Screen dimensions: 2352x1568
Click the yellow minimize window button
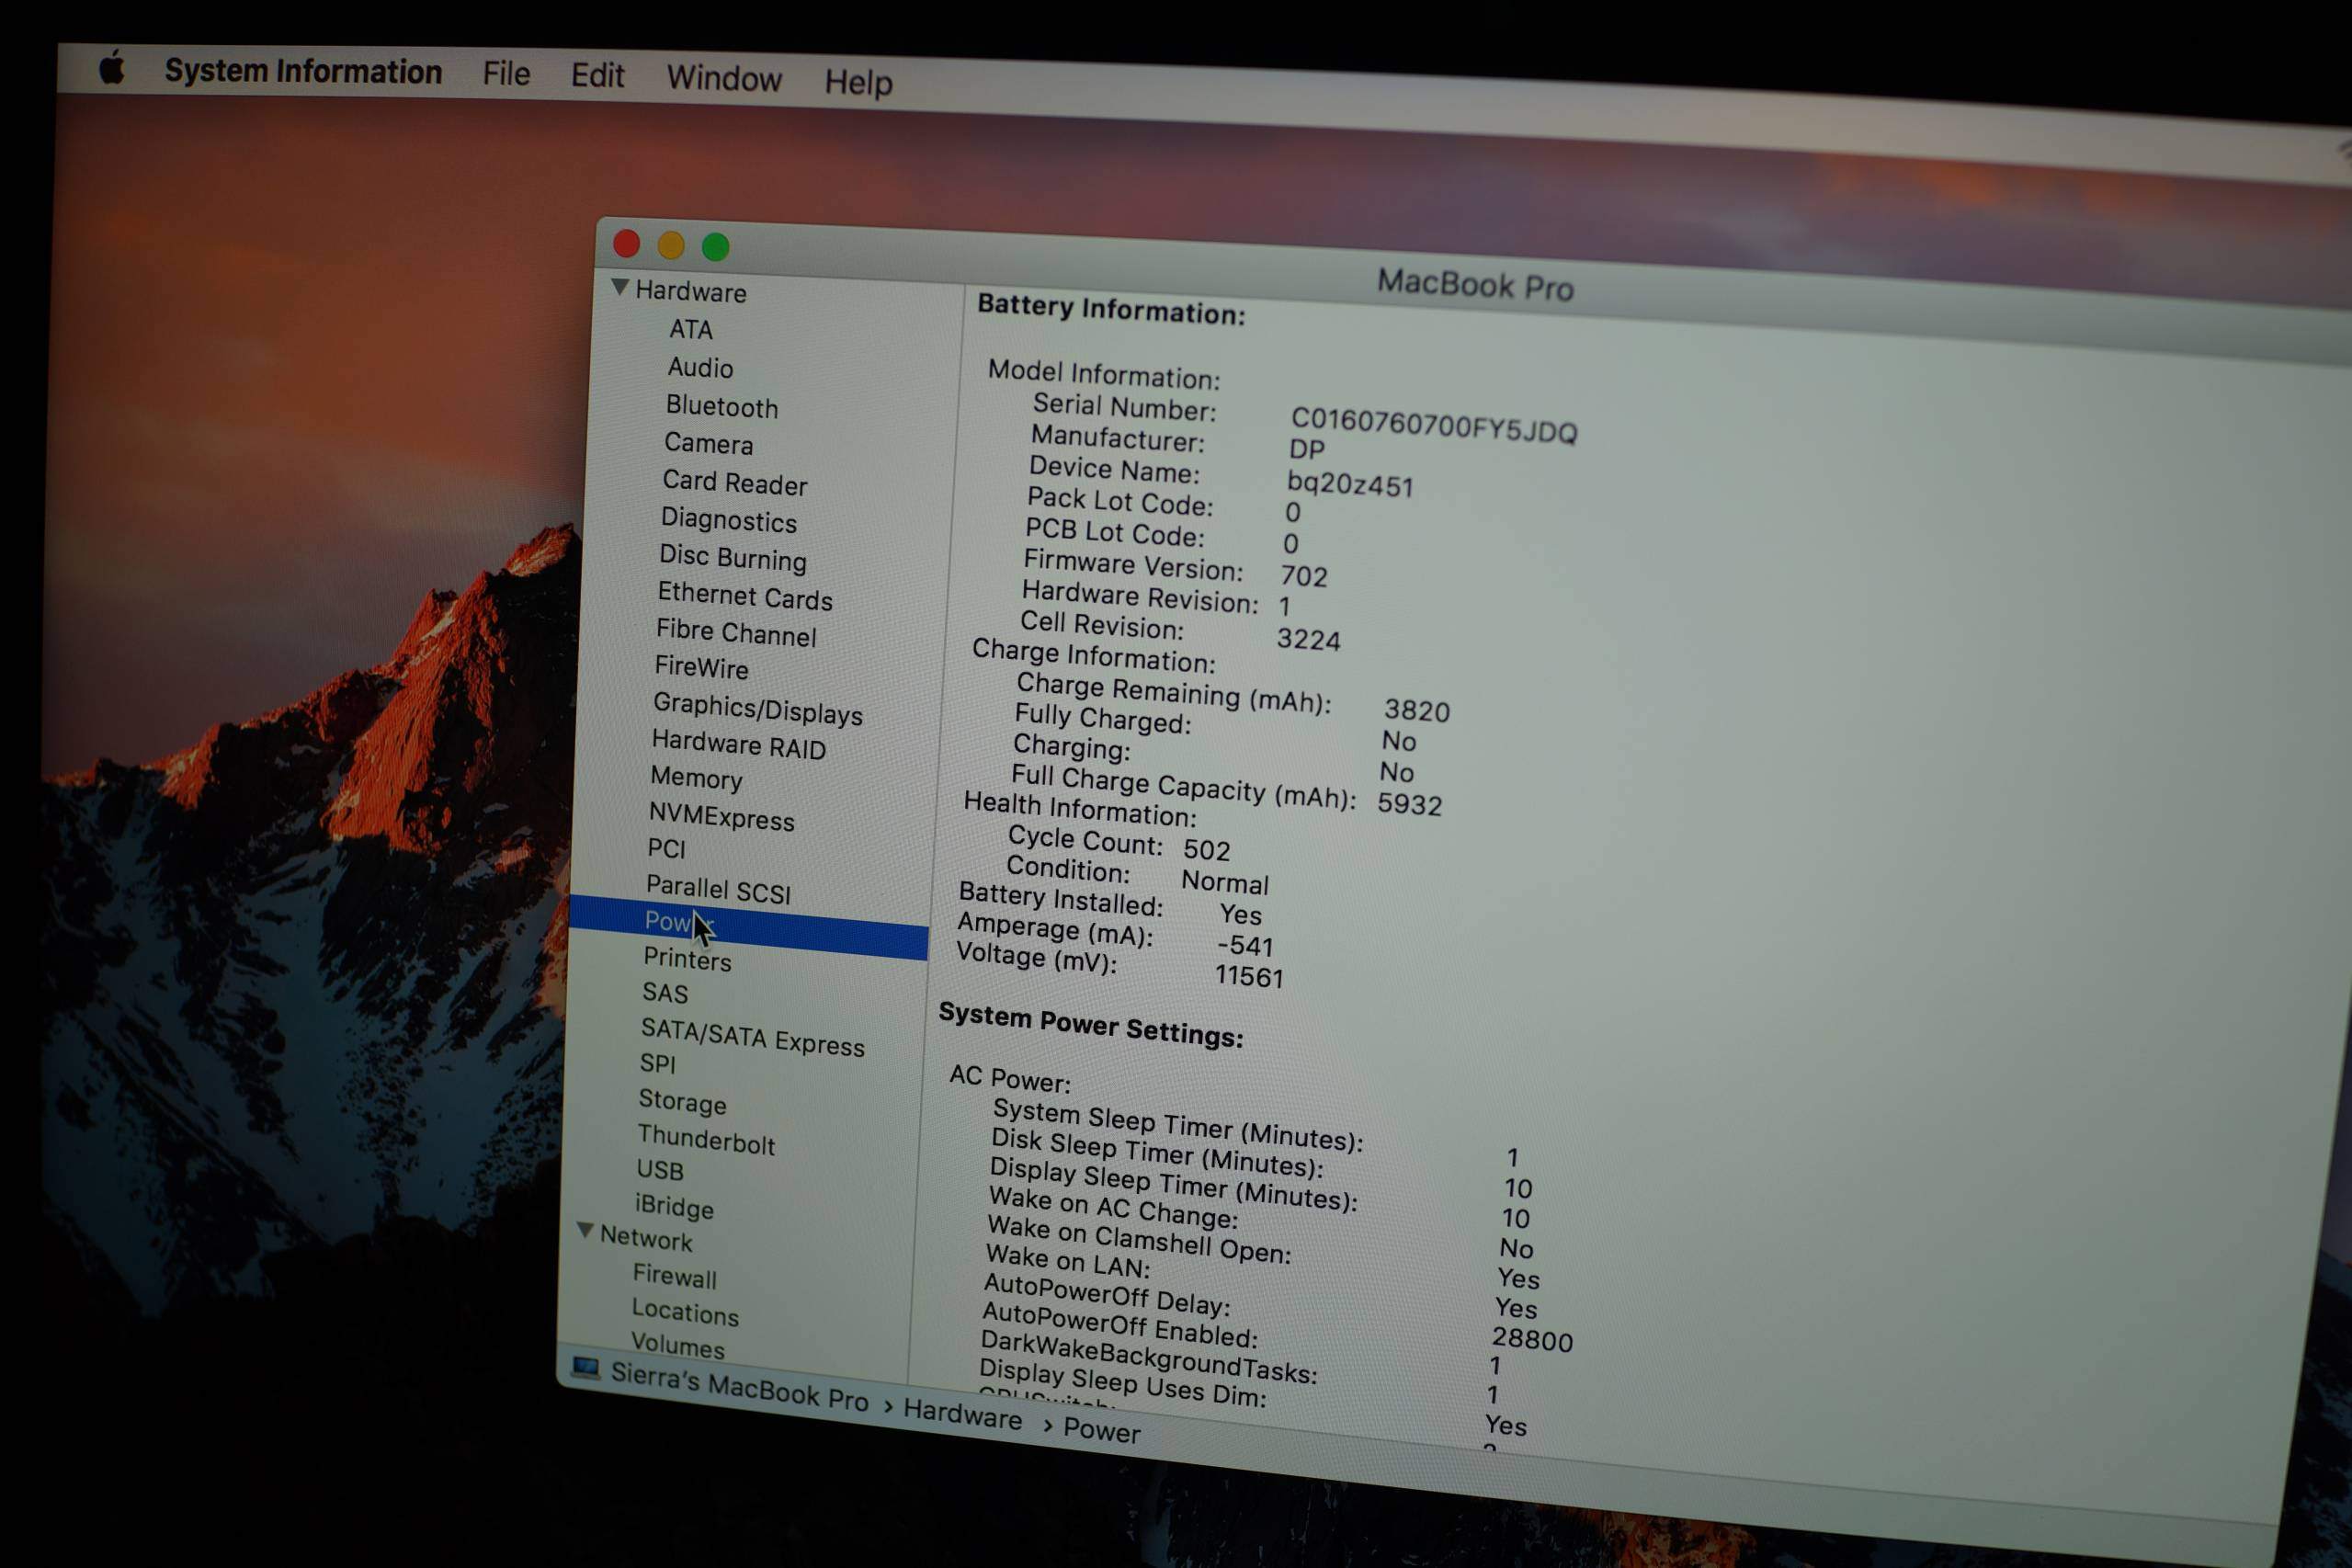click(x=671, y=245)
